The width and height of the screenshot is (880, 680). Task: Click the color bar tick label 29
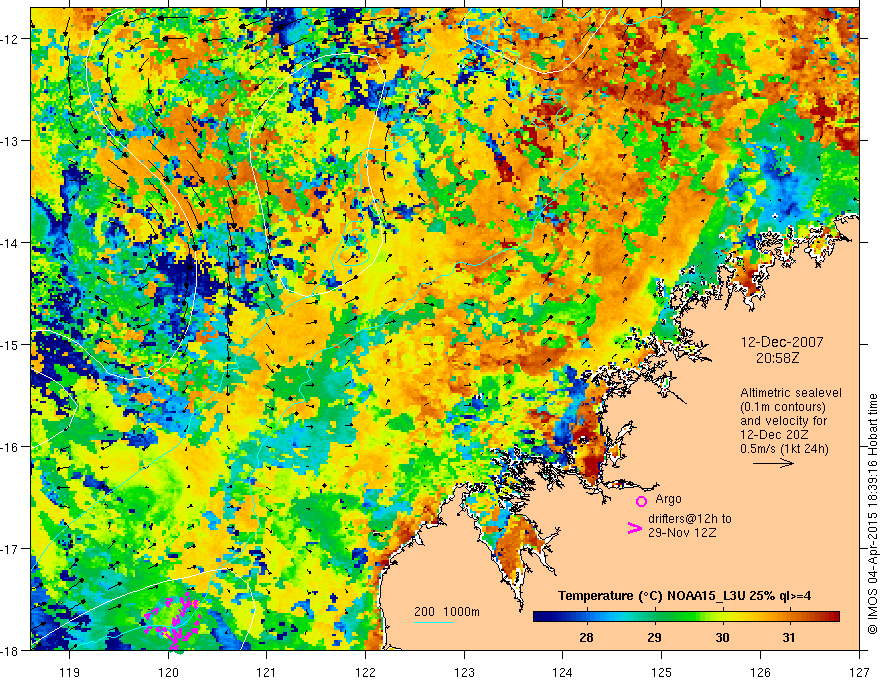tap(654, 638)
